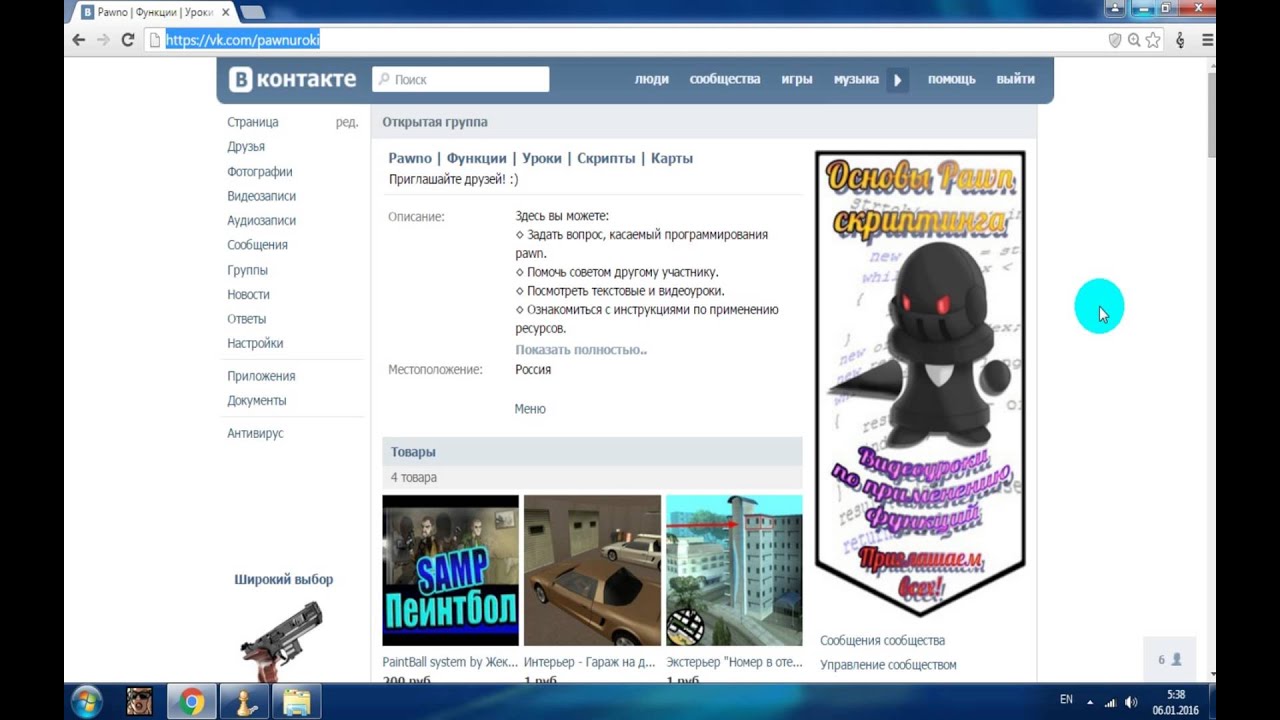Open Сообщения in the sidebar

[257, 245]
